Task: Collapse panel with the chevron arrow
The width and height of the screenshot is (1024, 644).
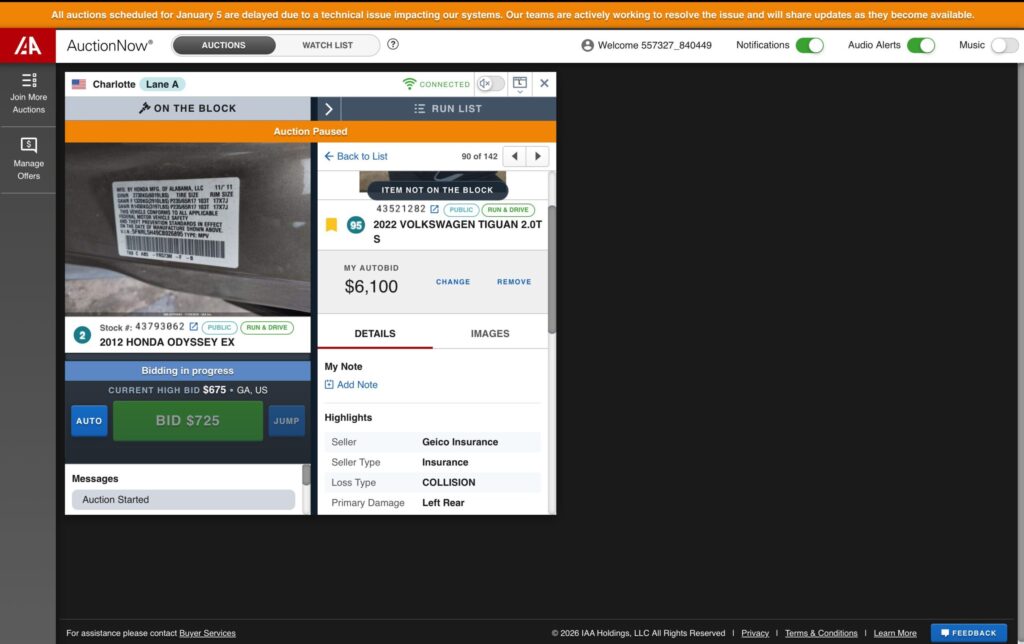Action: (328, 109)
